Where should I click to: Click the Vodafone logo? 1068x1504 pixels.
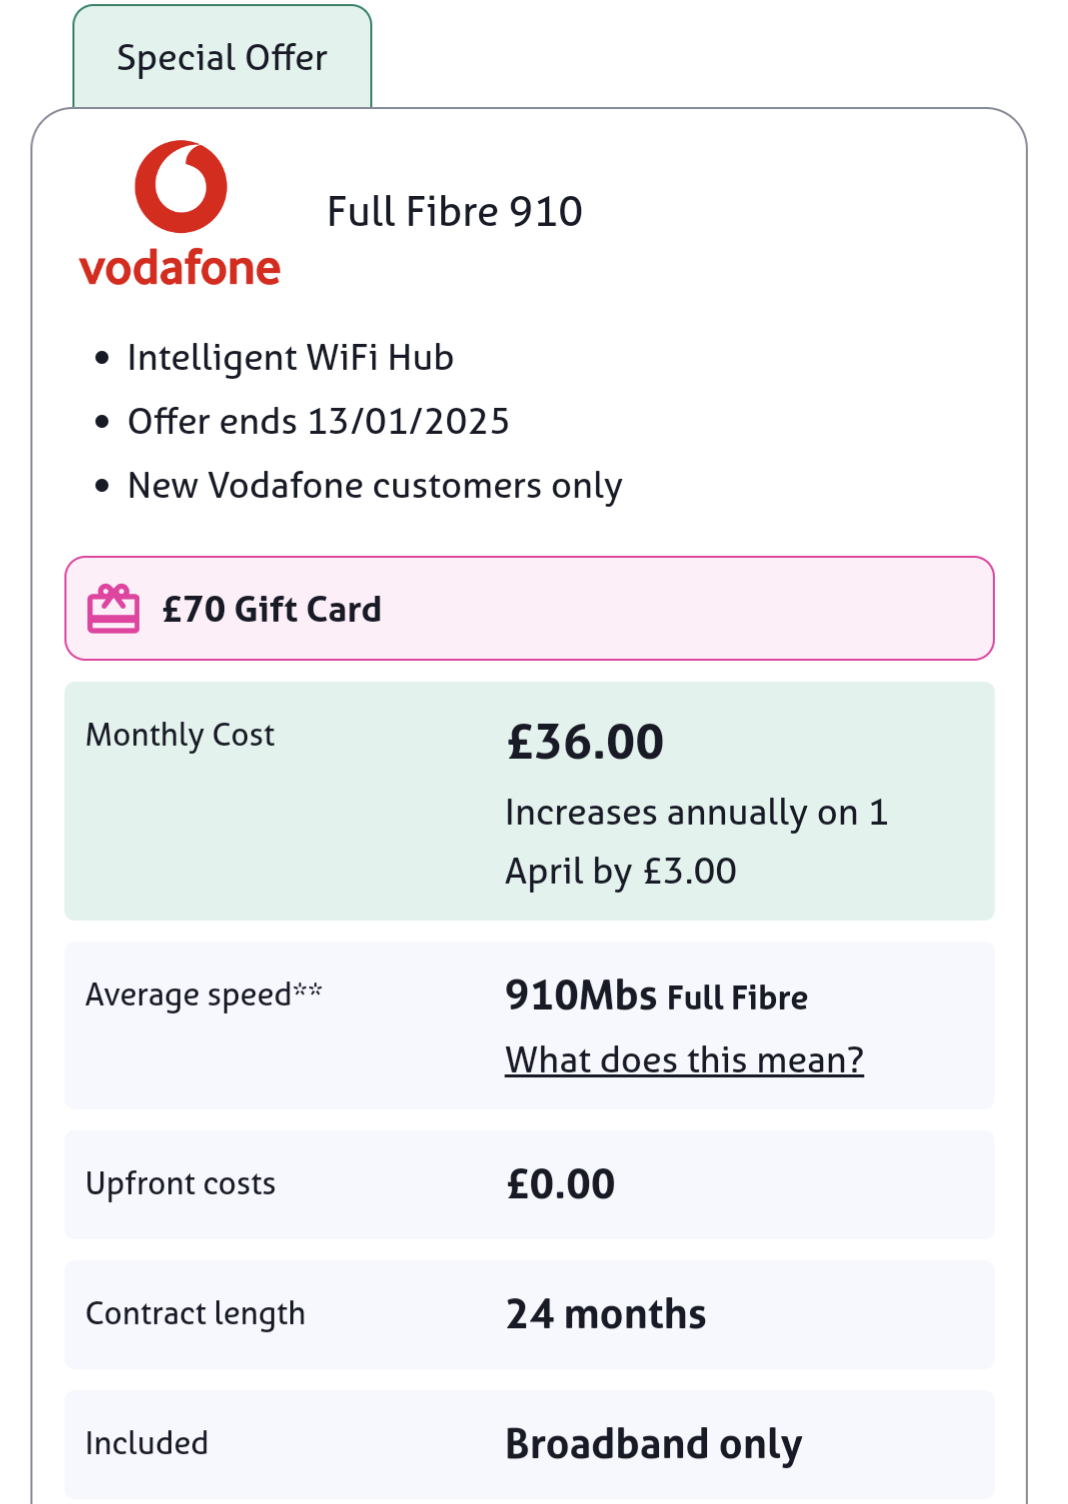click(x=180, y=214)
